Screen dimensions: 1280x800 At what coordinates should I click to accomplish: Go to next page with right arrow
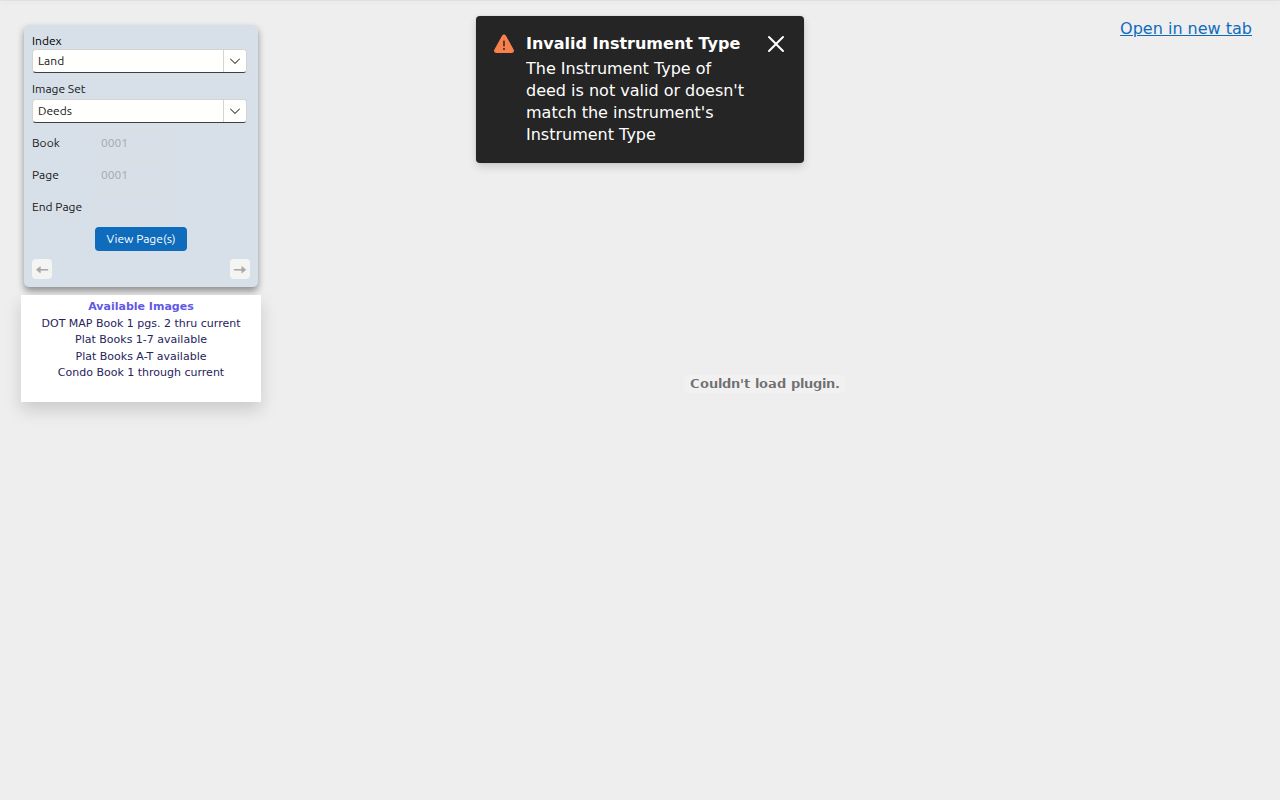[240, 269]
